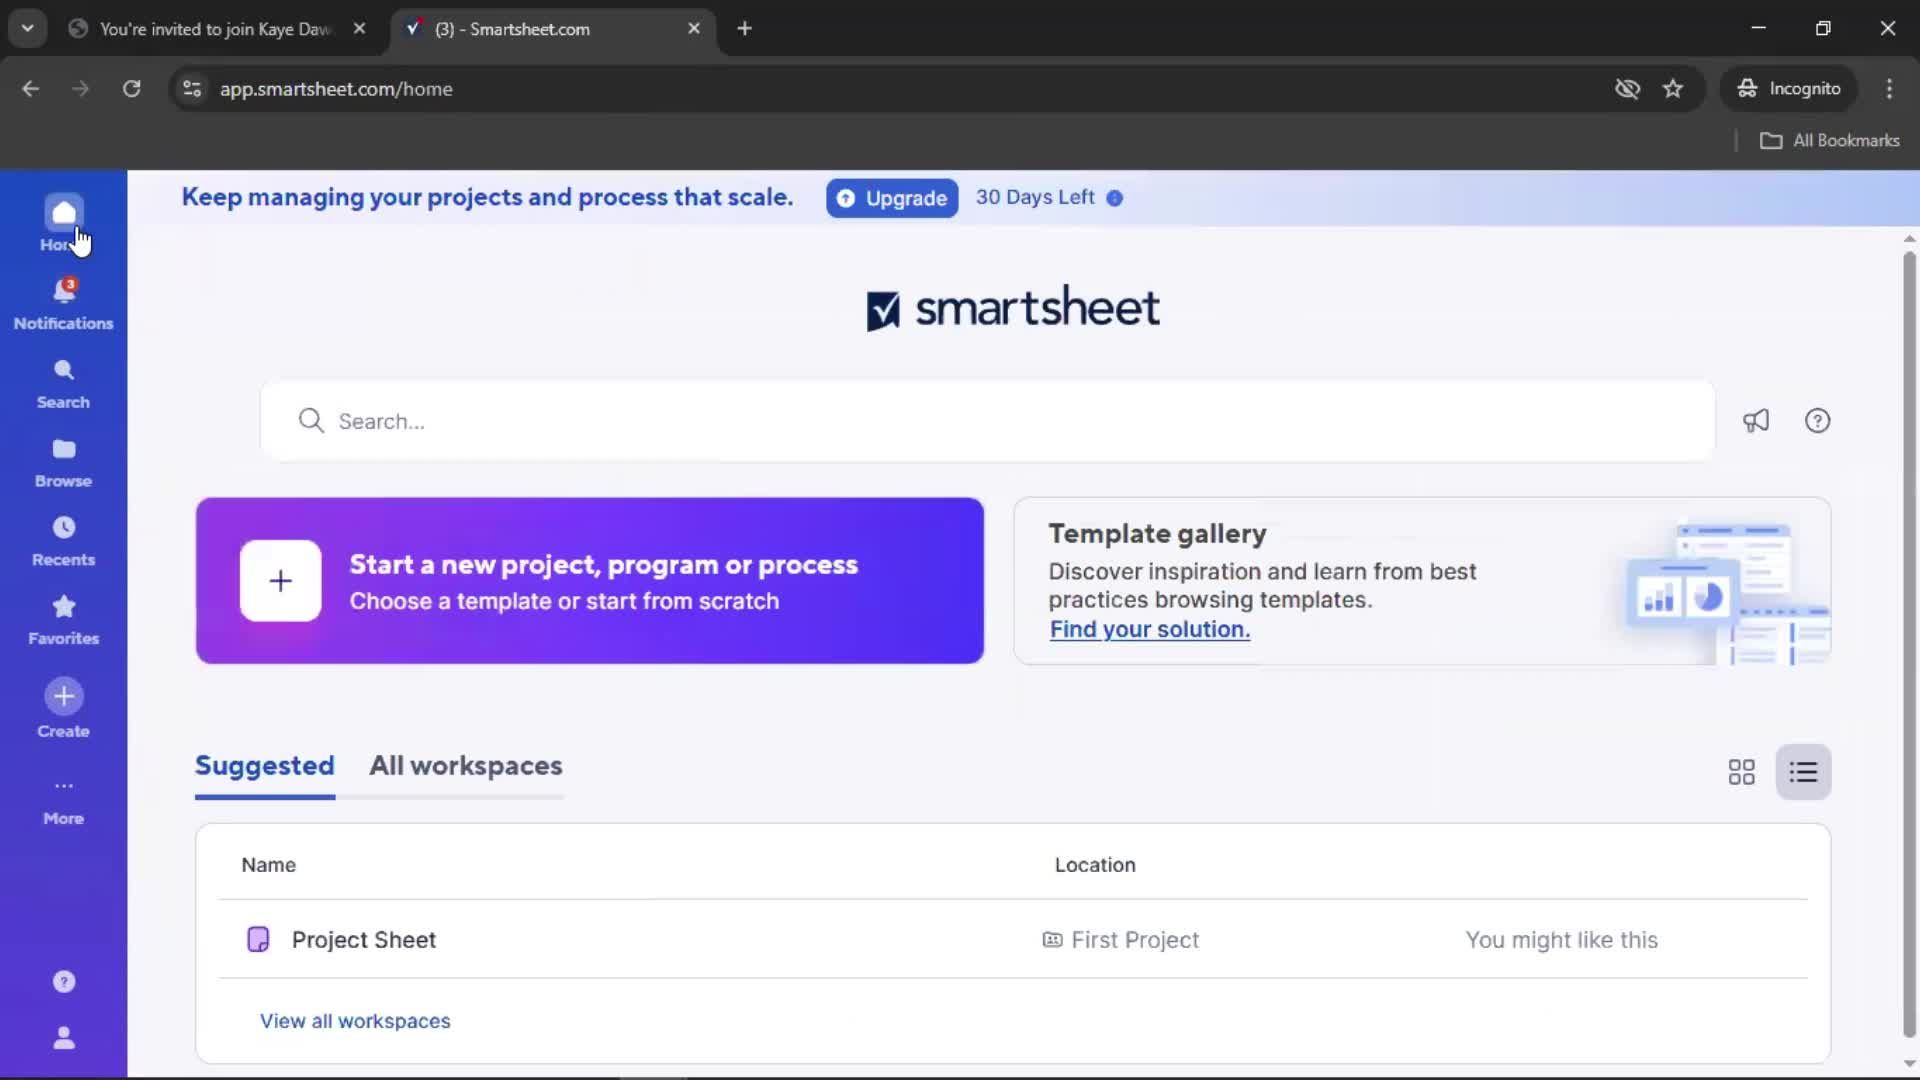The width and height of the screenshot is (1920, 1080).
Task: Select the Suggested tab
Action: pyautogui.click(x=264, y=766)
